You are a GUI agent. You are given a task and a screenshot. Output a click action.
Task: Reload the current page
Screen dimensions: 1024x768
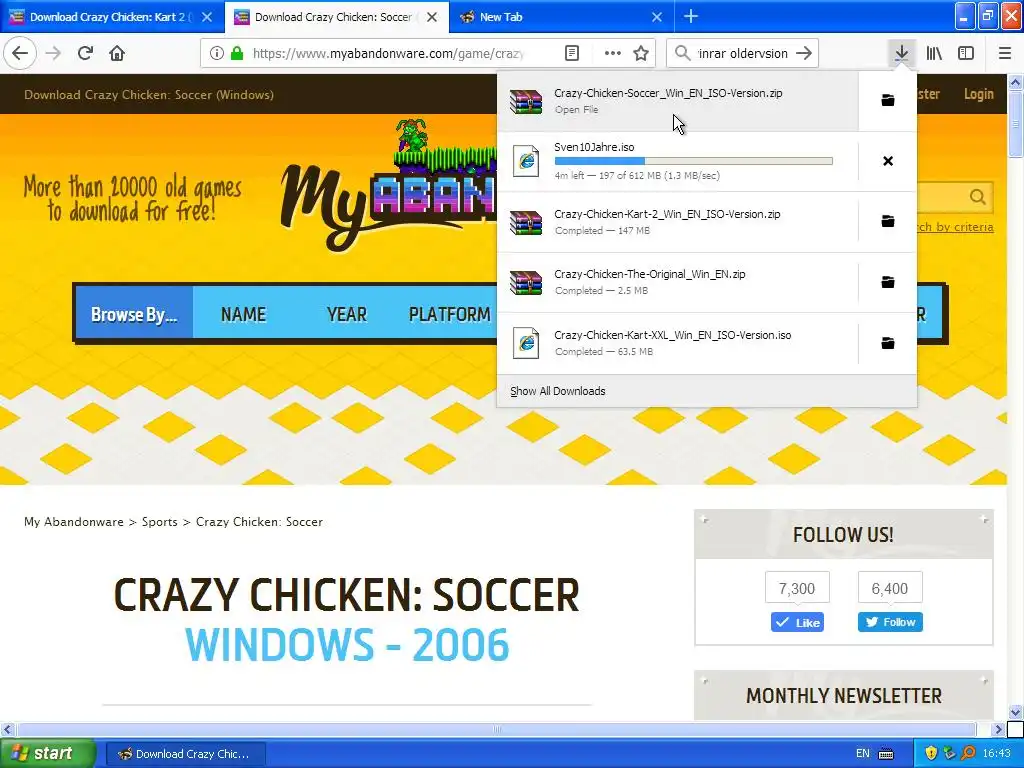pyautogui.click(x=85, y=54)
